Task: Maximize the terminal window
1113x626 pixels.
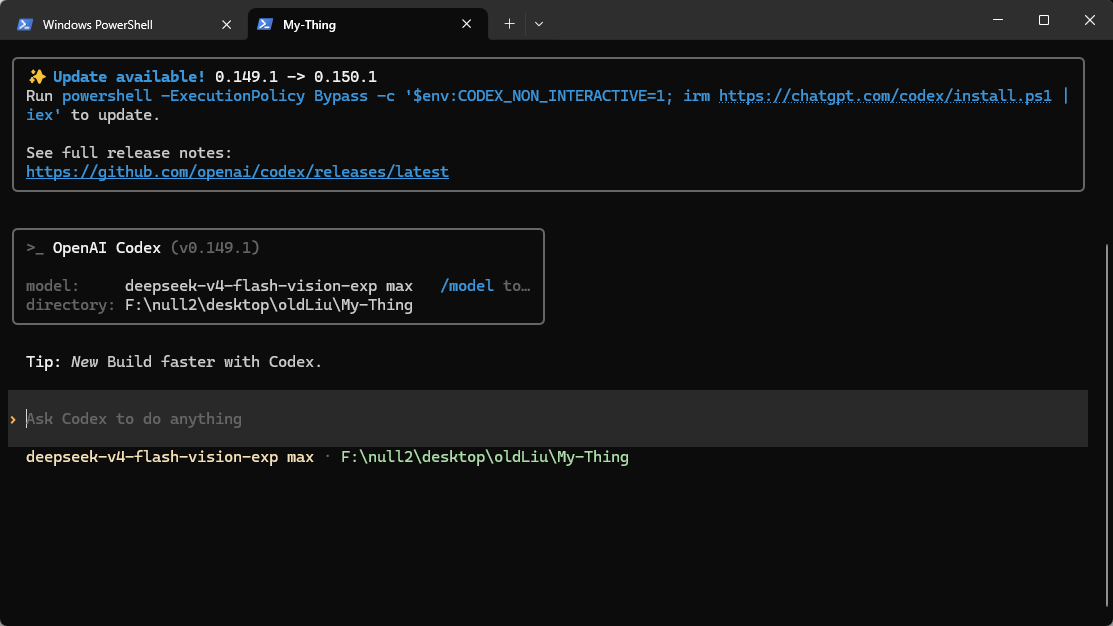Action: [x=1043, y=21]
